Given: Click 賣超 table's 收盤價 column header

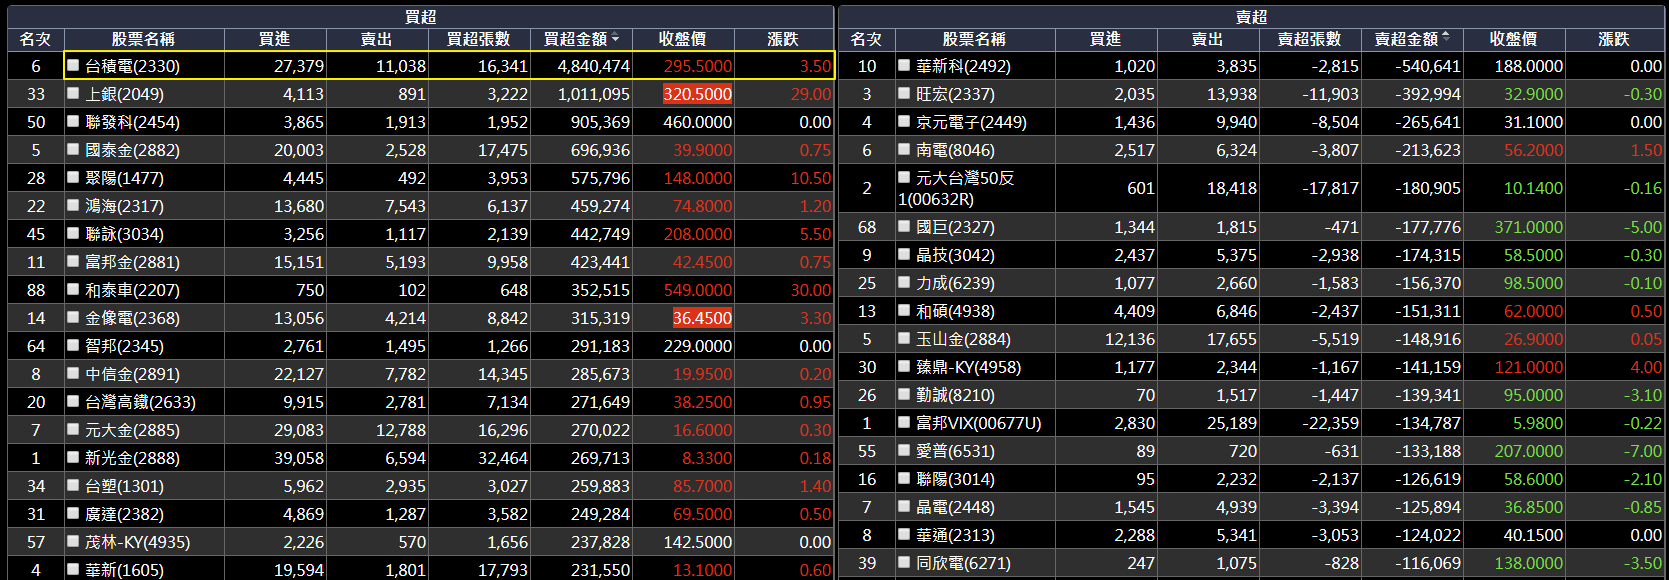Looking at the screenshot, I should [x=1514, y=39].
